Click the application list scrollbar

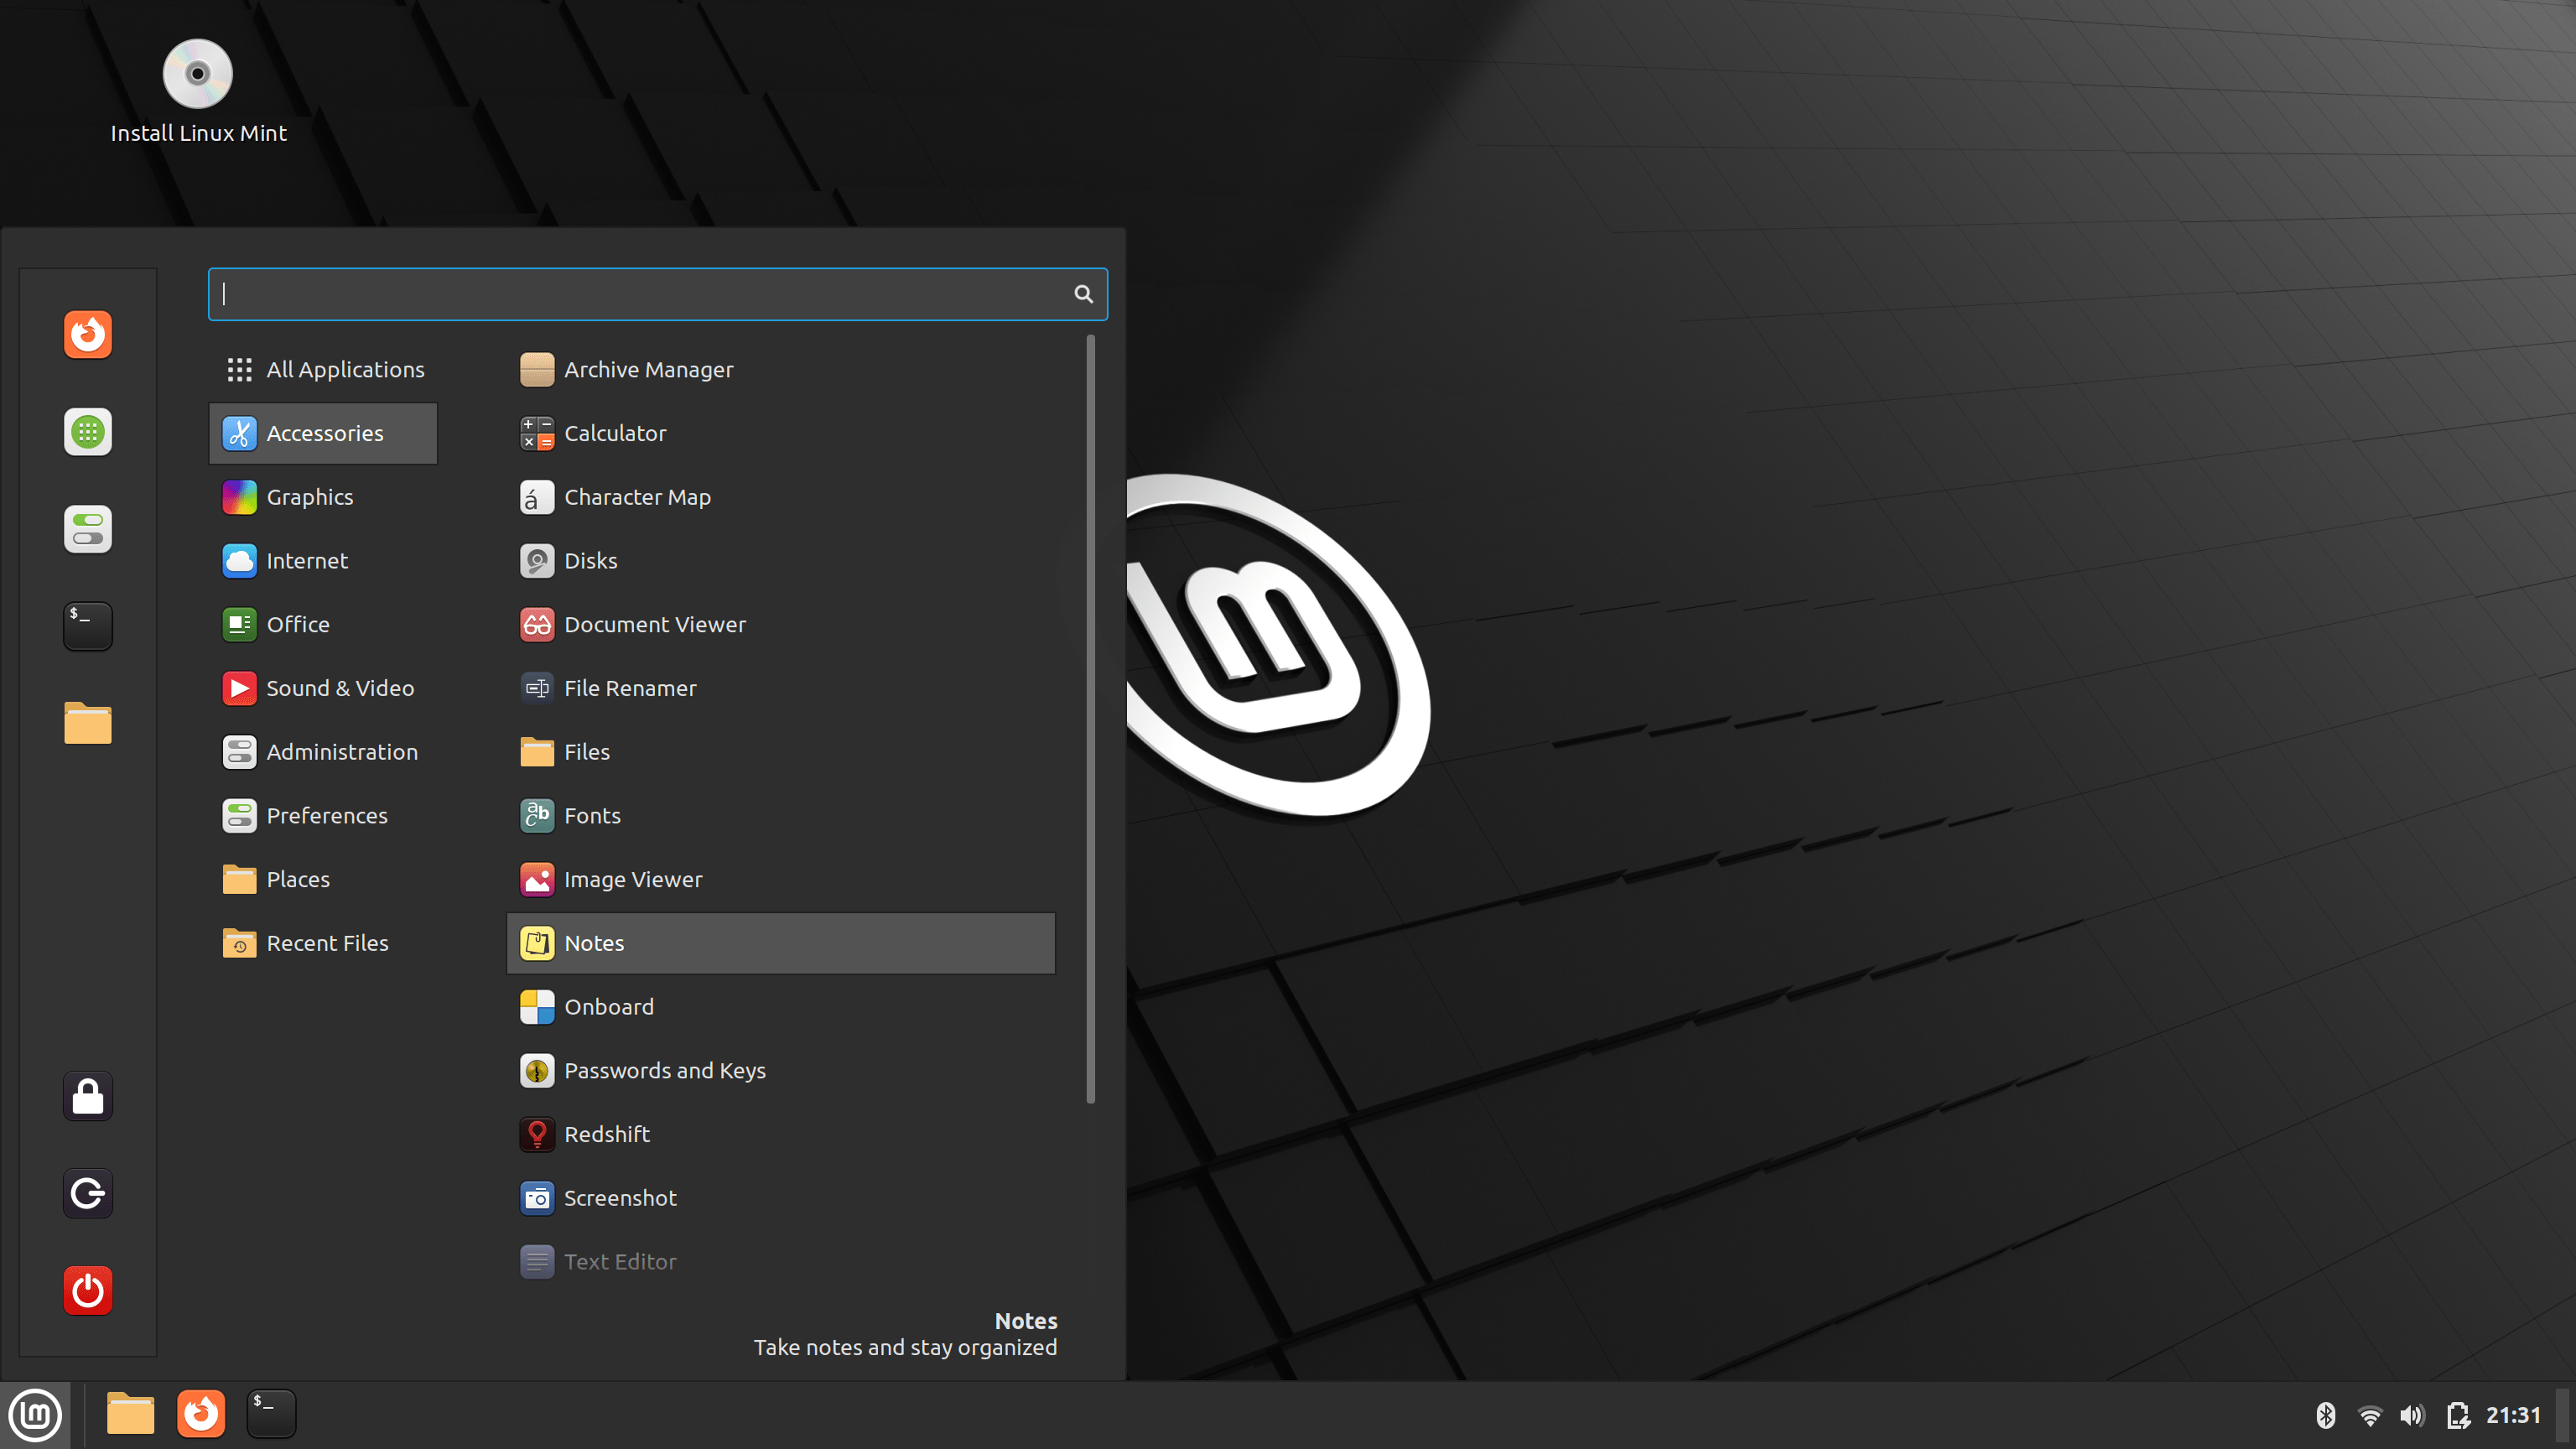[1090, 720]
